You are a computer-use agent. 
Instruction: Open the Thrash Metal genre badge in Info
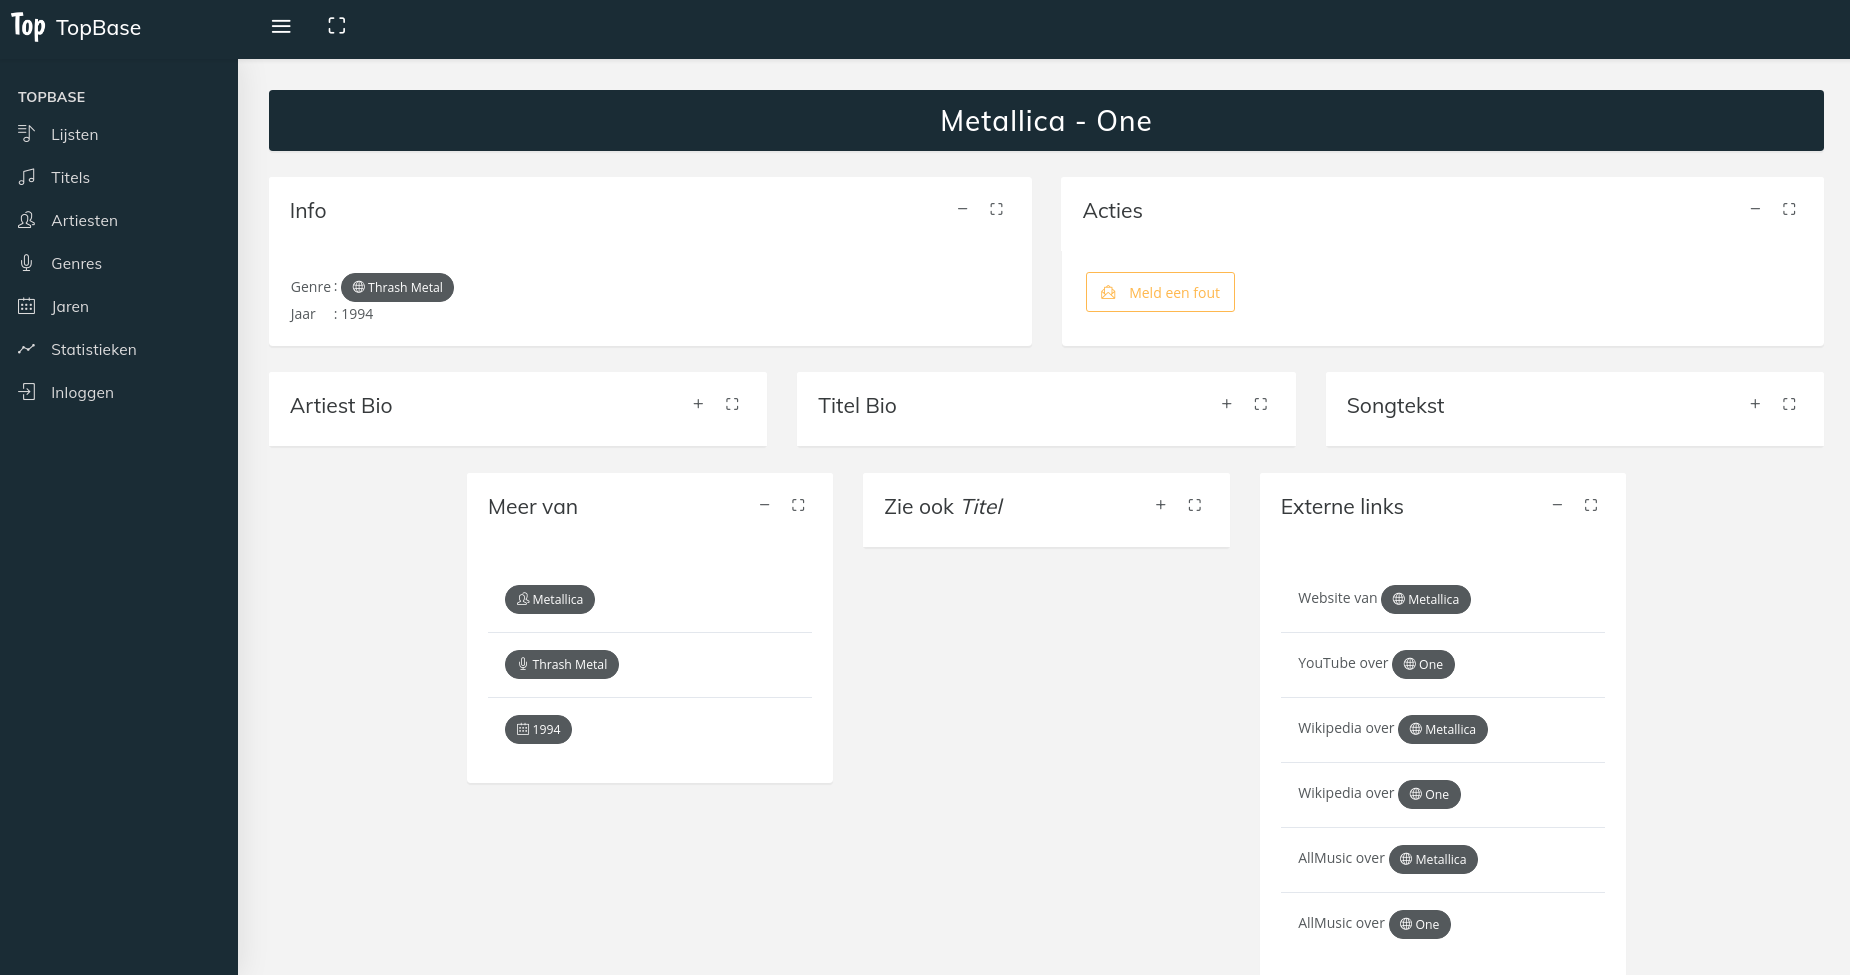pyautogui.click(x=397, y=287)
